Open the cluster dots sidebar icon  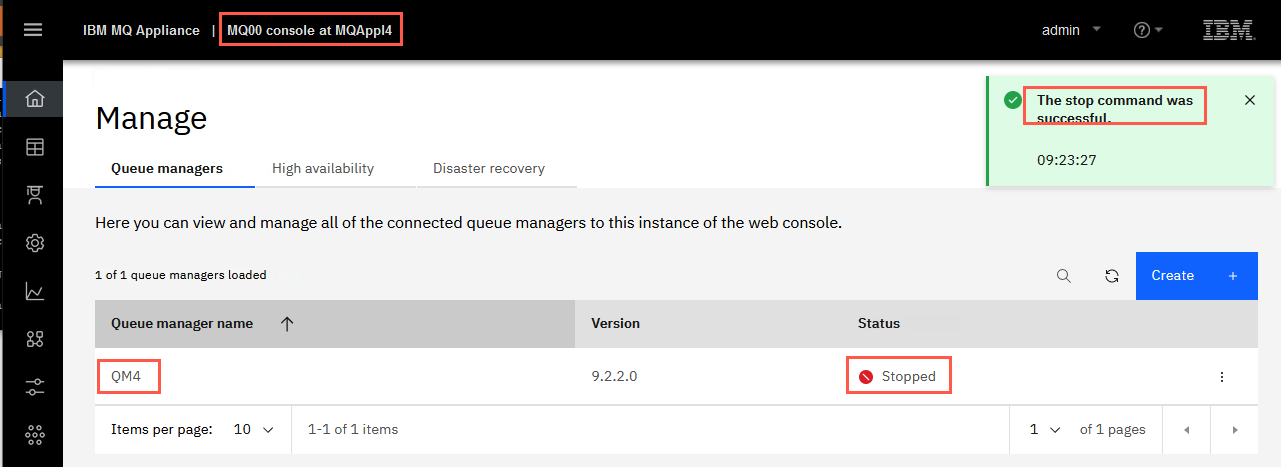35,435
